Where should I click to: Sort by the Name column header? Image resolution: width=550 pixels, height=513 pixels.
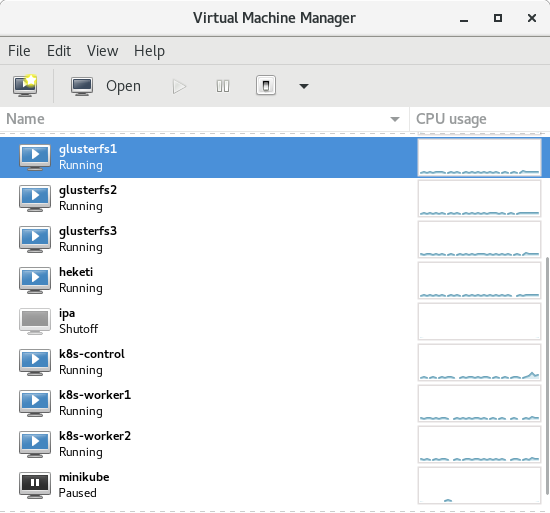tap(204, 119)
